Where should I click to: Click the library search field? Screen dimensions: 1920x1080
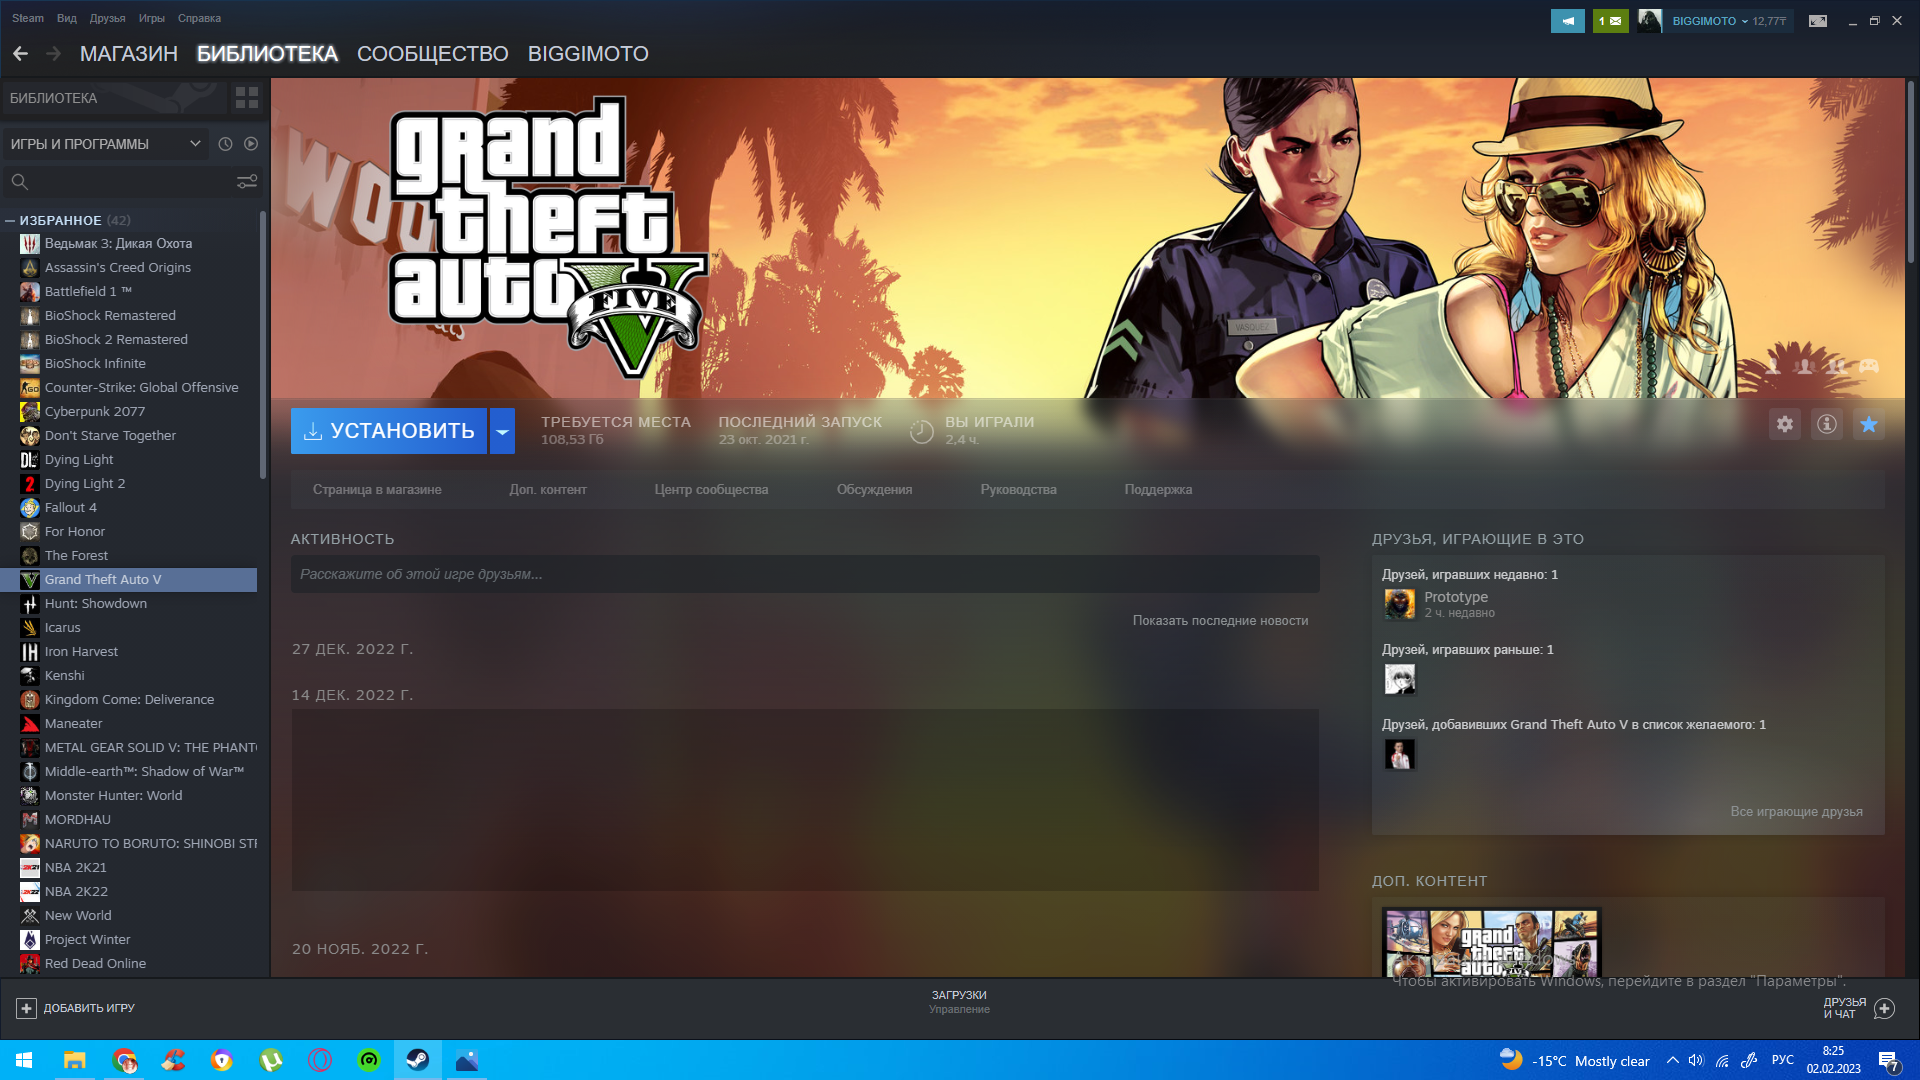pyautogui.click(x=130, y=182)
